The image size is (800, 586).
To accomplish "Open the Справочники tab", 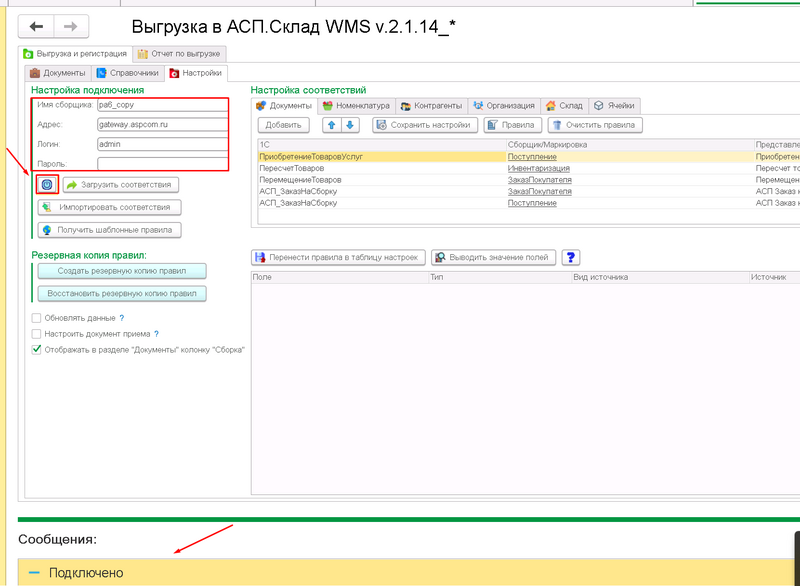I will point(127,73).
